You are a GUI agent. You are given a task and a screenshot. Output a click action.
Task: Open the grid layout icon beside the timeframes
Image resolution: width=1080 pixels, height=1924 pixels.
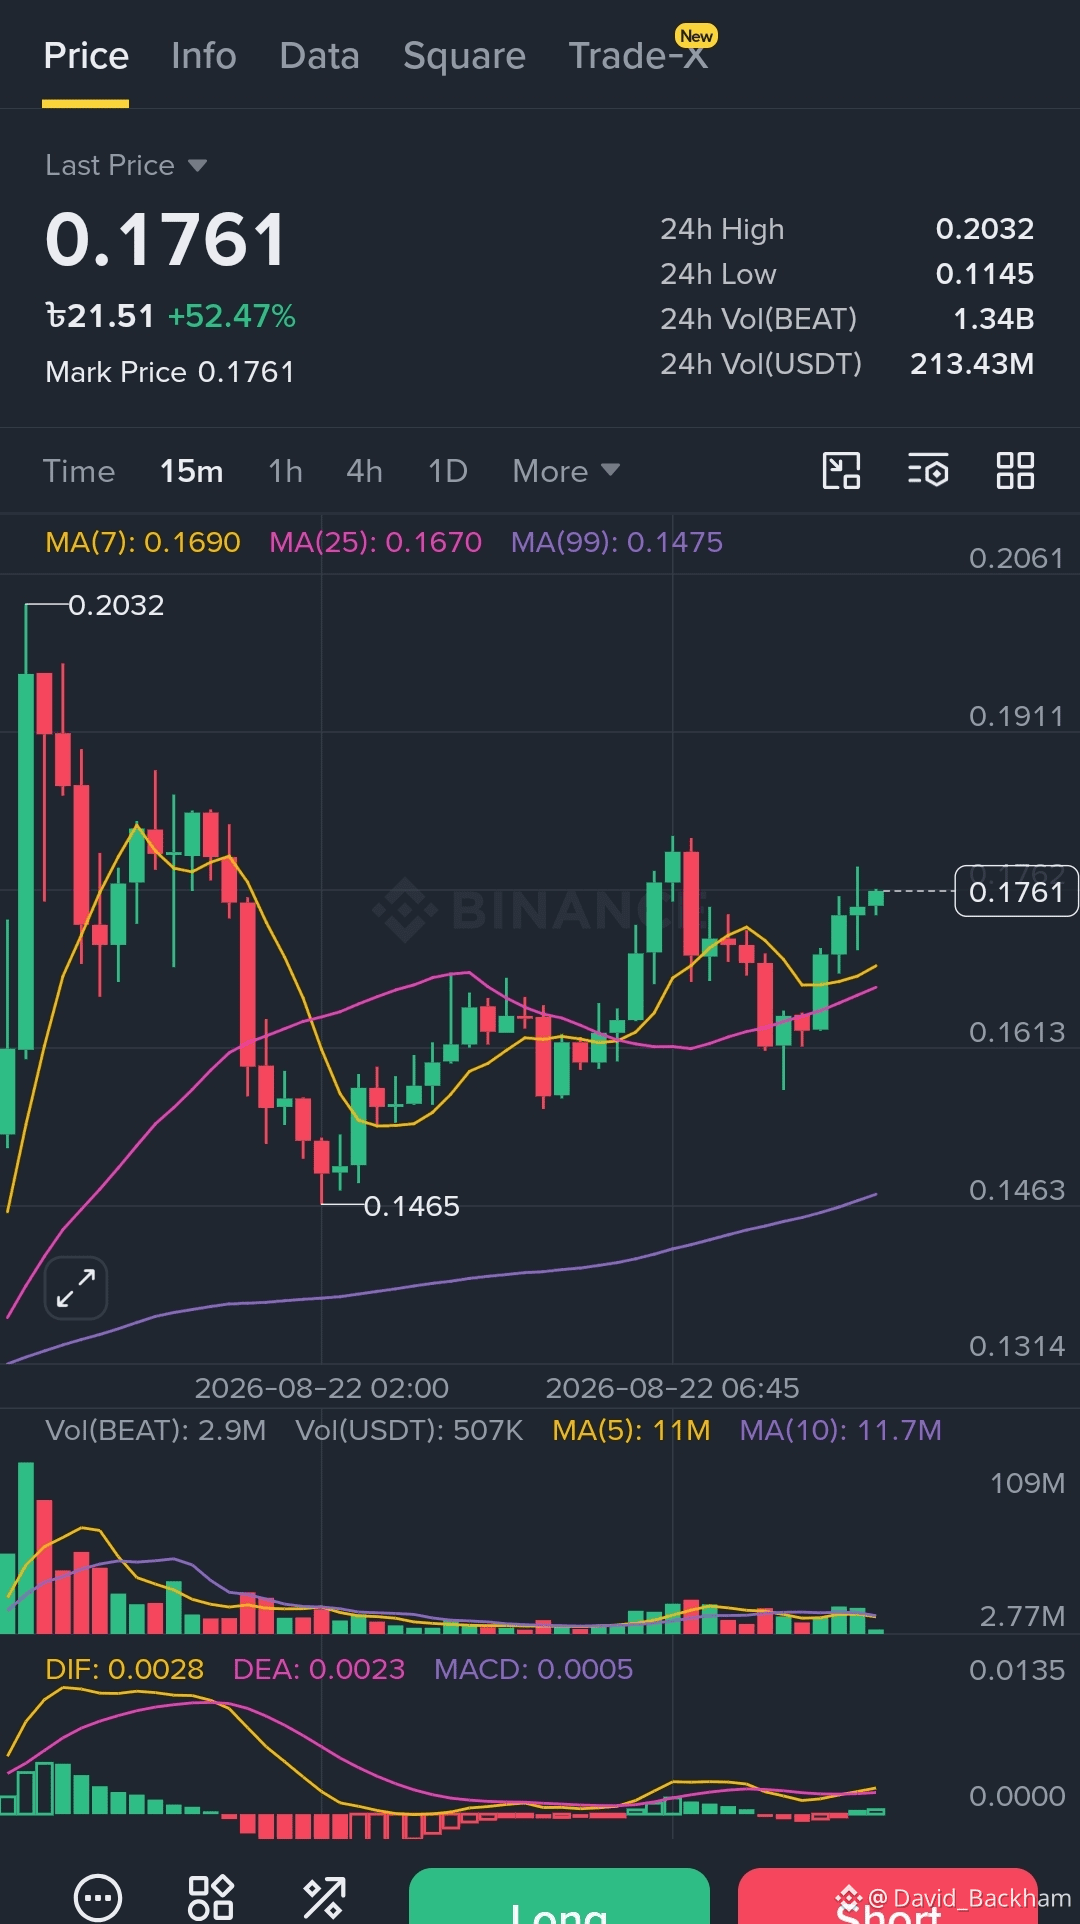point(1015,471)
